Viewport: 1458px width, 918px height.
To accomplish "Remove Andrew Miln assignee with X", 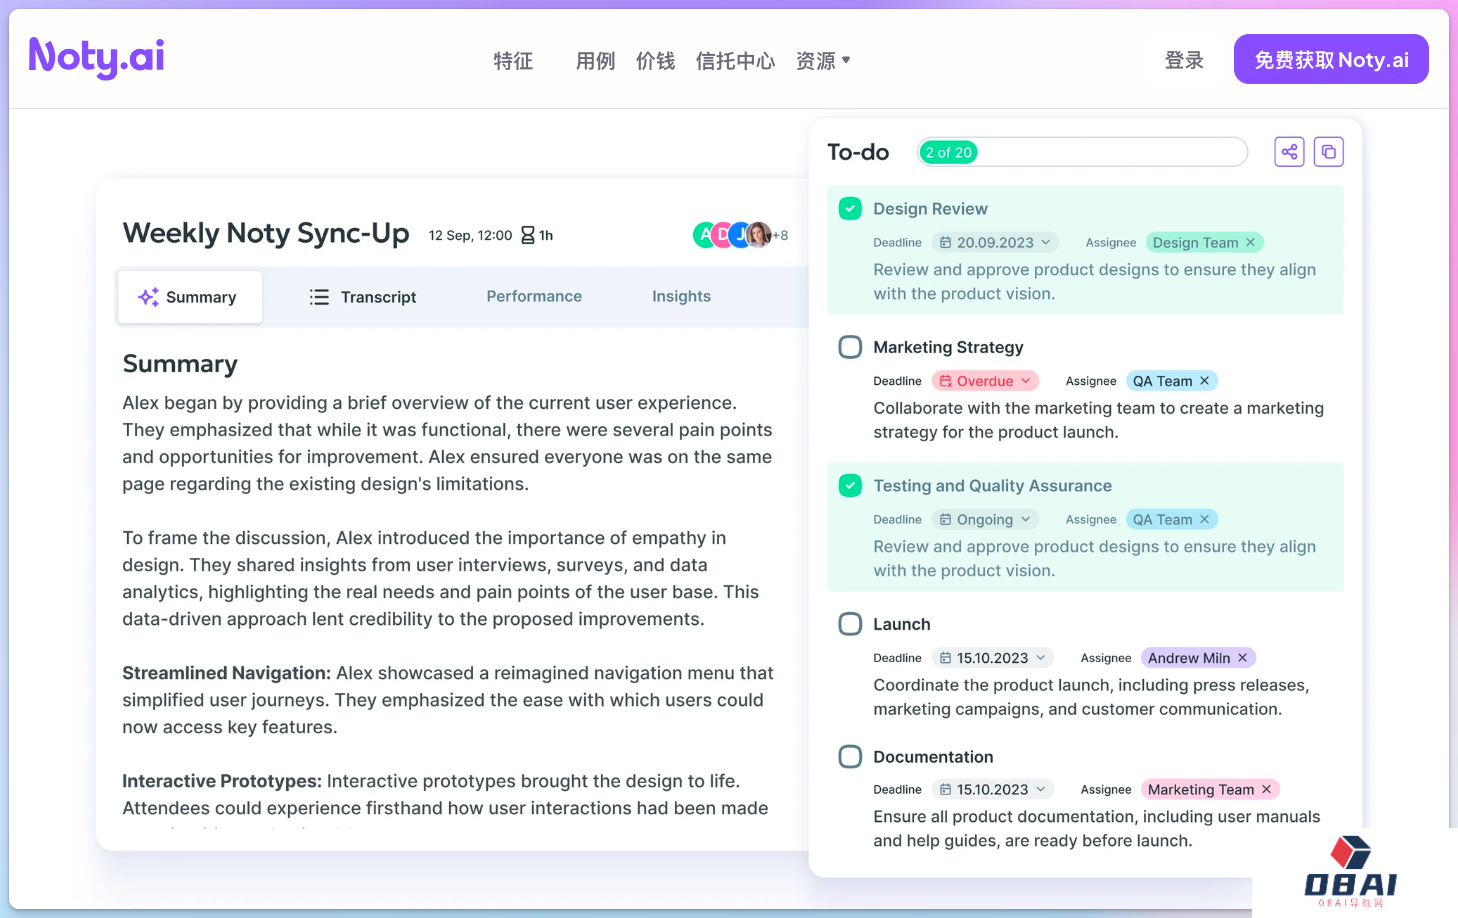I will [1243, 658].
